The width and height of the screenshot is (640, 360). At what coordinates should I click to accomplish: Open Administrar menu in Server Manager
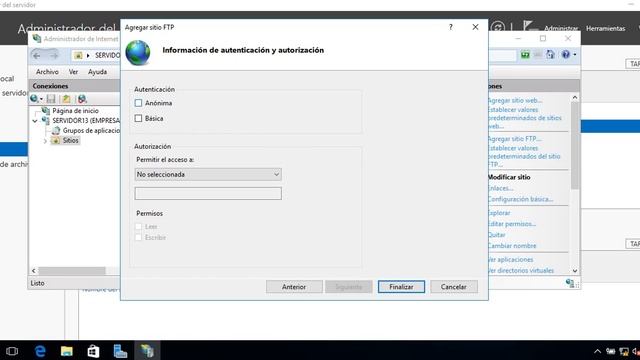tap(561, 29)
